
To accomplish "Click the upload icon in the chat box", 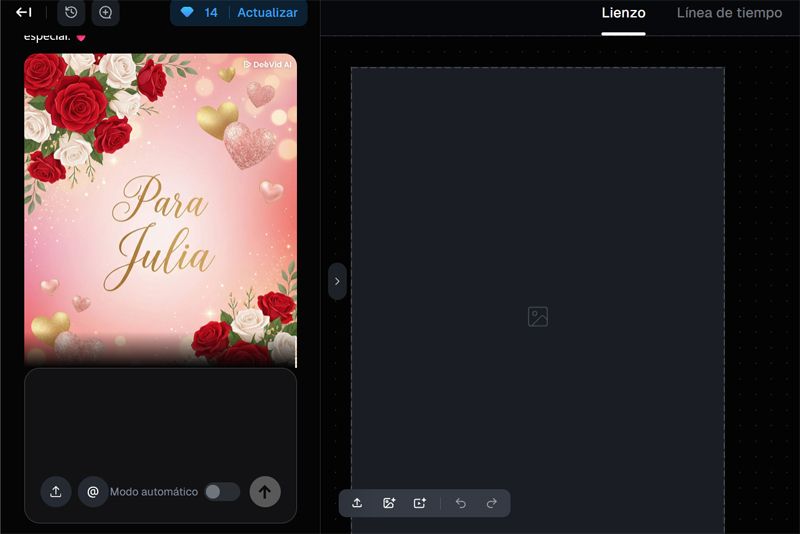I will coord(56,492).
